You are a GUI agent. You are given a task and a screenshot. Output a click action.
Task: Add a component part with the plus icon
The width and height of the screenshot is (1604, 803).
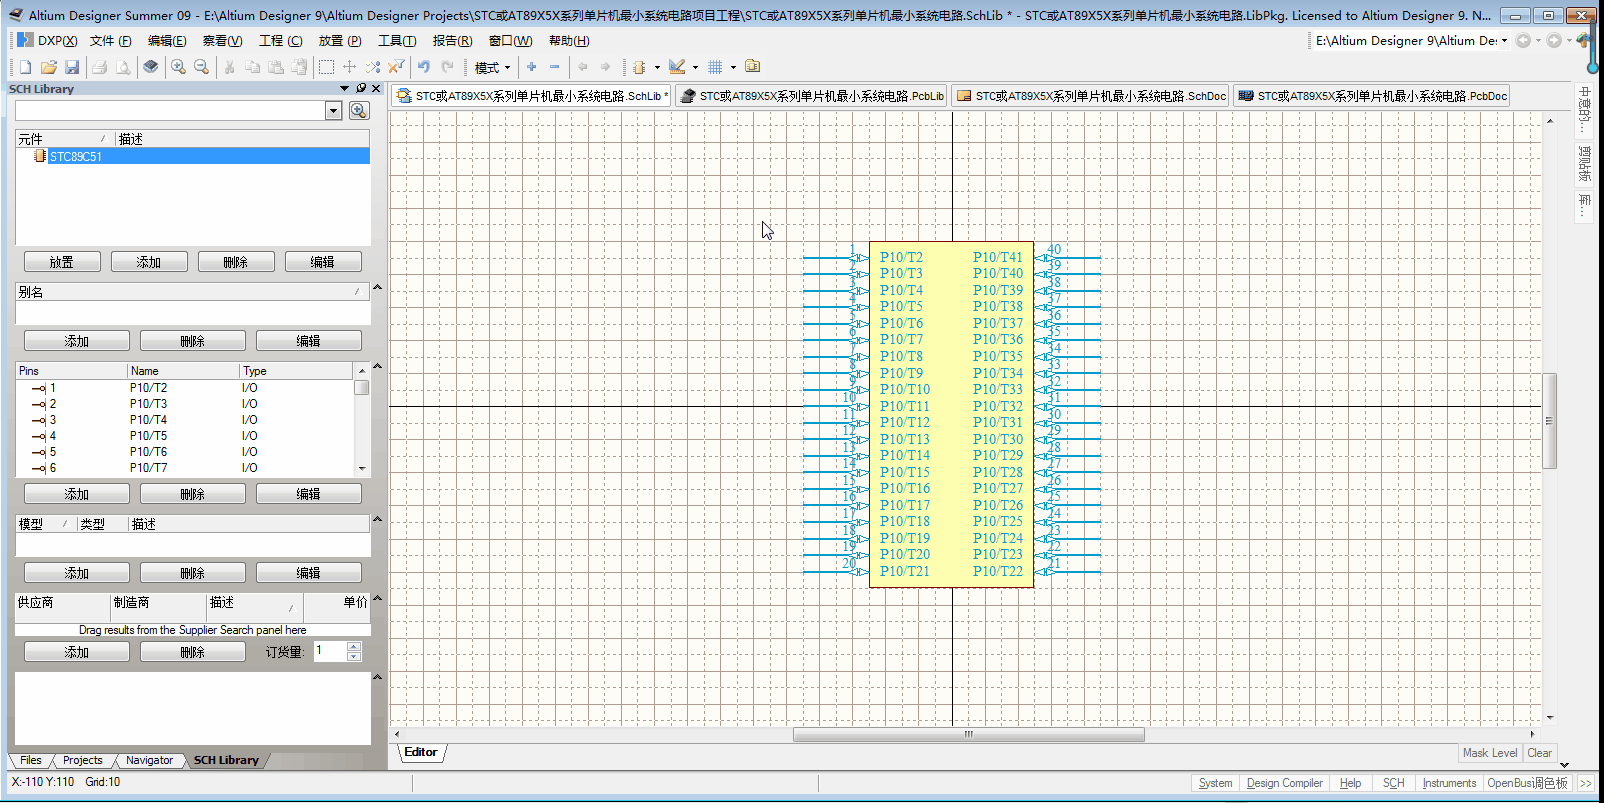[x=532, y=67]
